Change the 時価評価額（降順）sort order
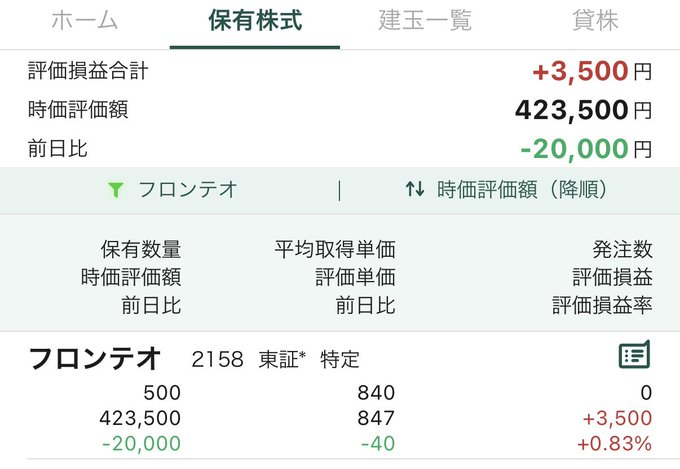Image resolution: width=680 pixels, height=469 pixels. click(x=507, y=190)
